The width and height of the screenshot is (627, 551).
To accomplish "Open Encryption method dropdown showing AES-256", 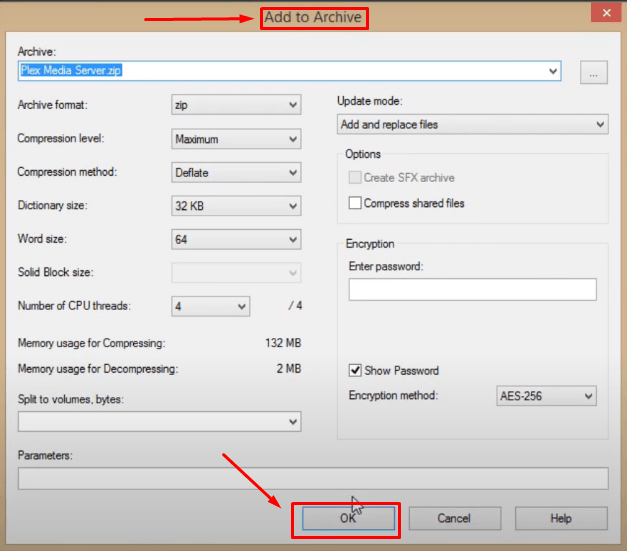I will [x=546, y=396].
